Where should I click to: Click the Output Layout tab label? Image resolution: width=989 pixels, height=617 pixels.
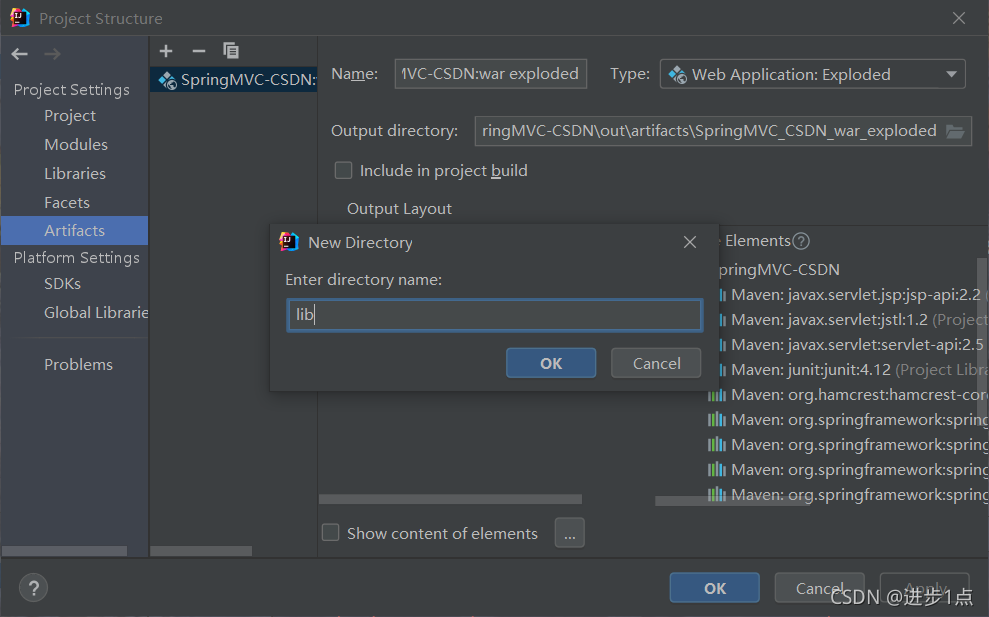coord(399,209)
